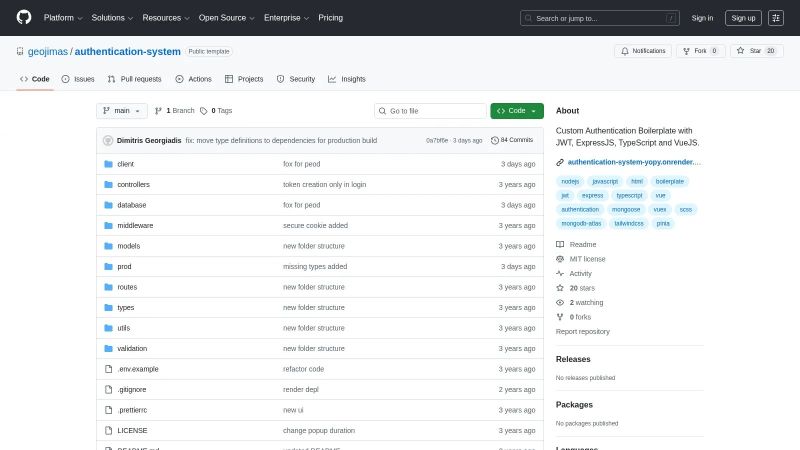Viewport: 800px width, 450px height.
Task: Click the prod folder icon
Action: [x=108, y=266]
